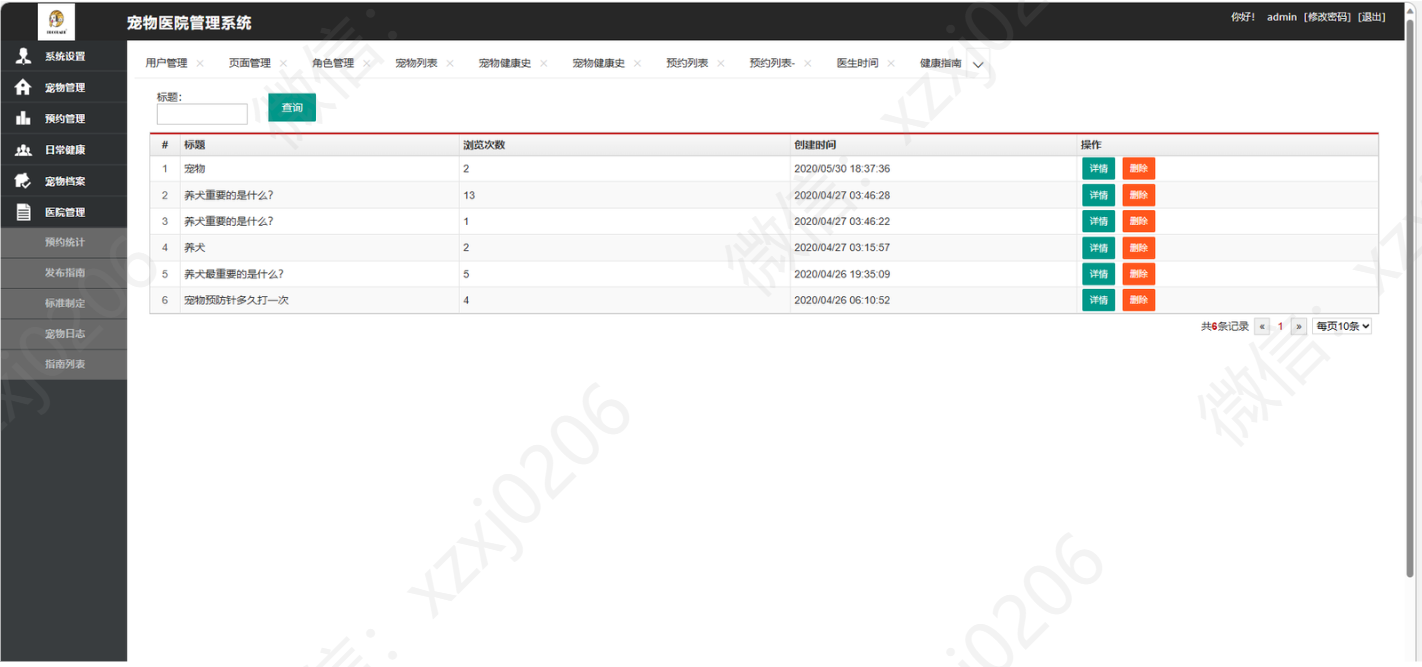Open 指南列表 in the sidebar submenu
The image size is (1422, 667).
coord(64,364)
